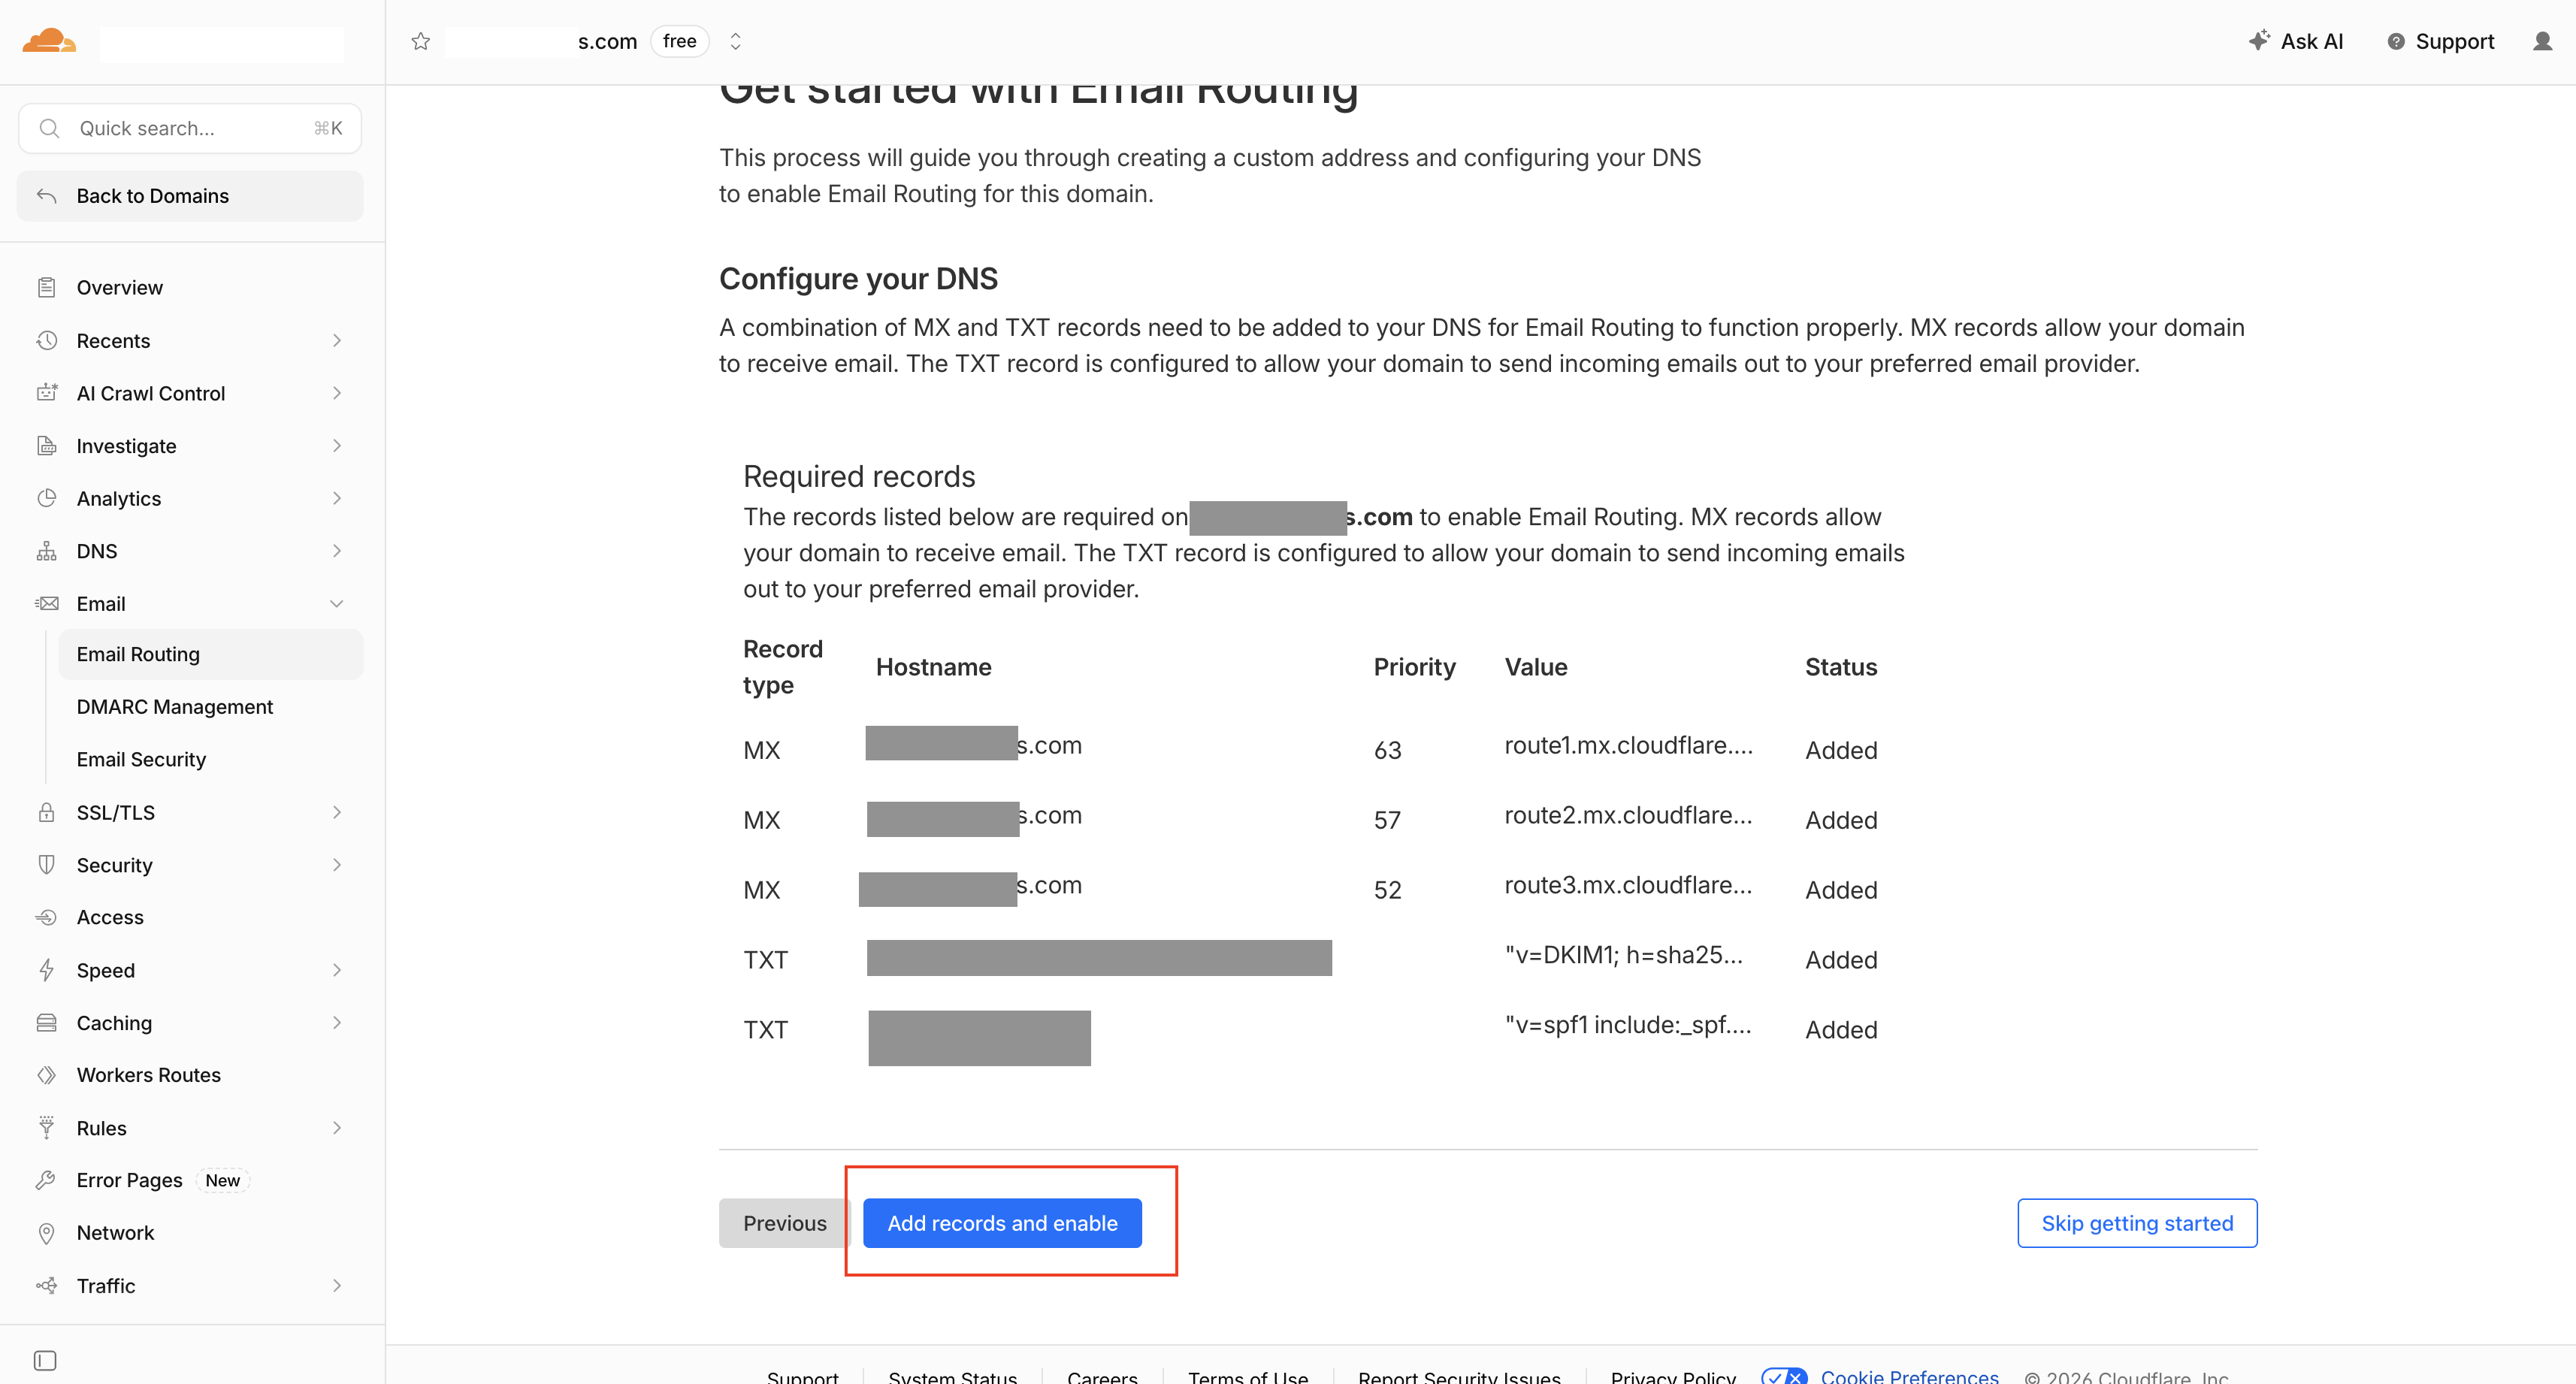The image size is (2576, 1384).
Task: Open the user account profile icon
Action: pos(2542,41)
